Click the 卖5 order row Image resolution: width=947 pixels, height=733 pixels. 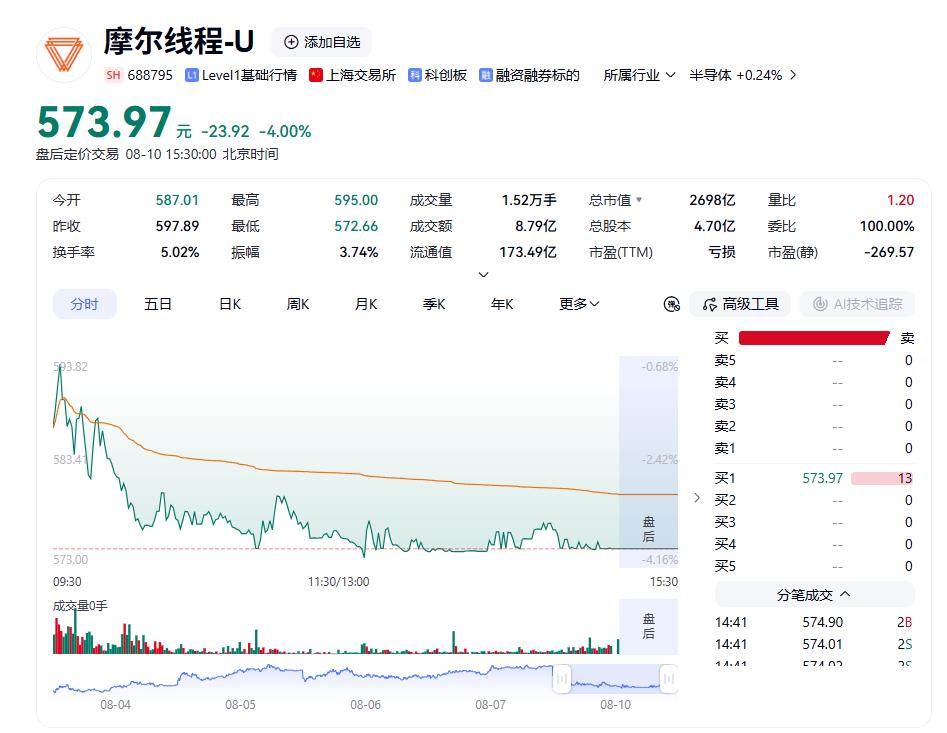(x=814, y=360)
